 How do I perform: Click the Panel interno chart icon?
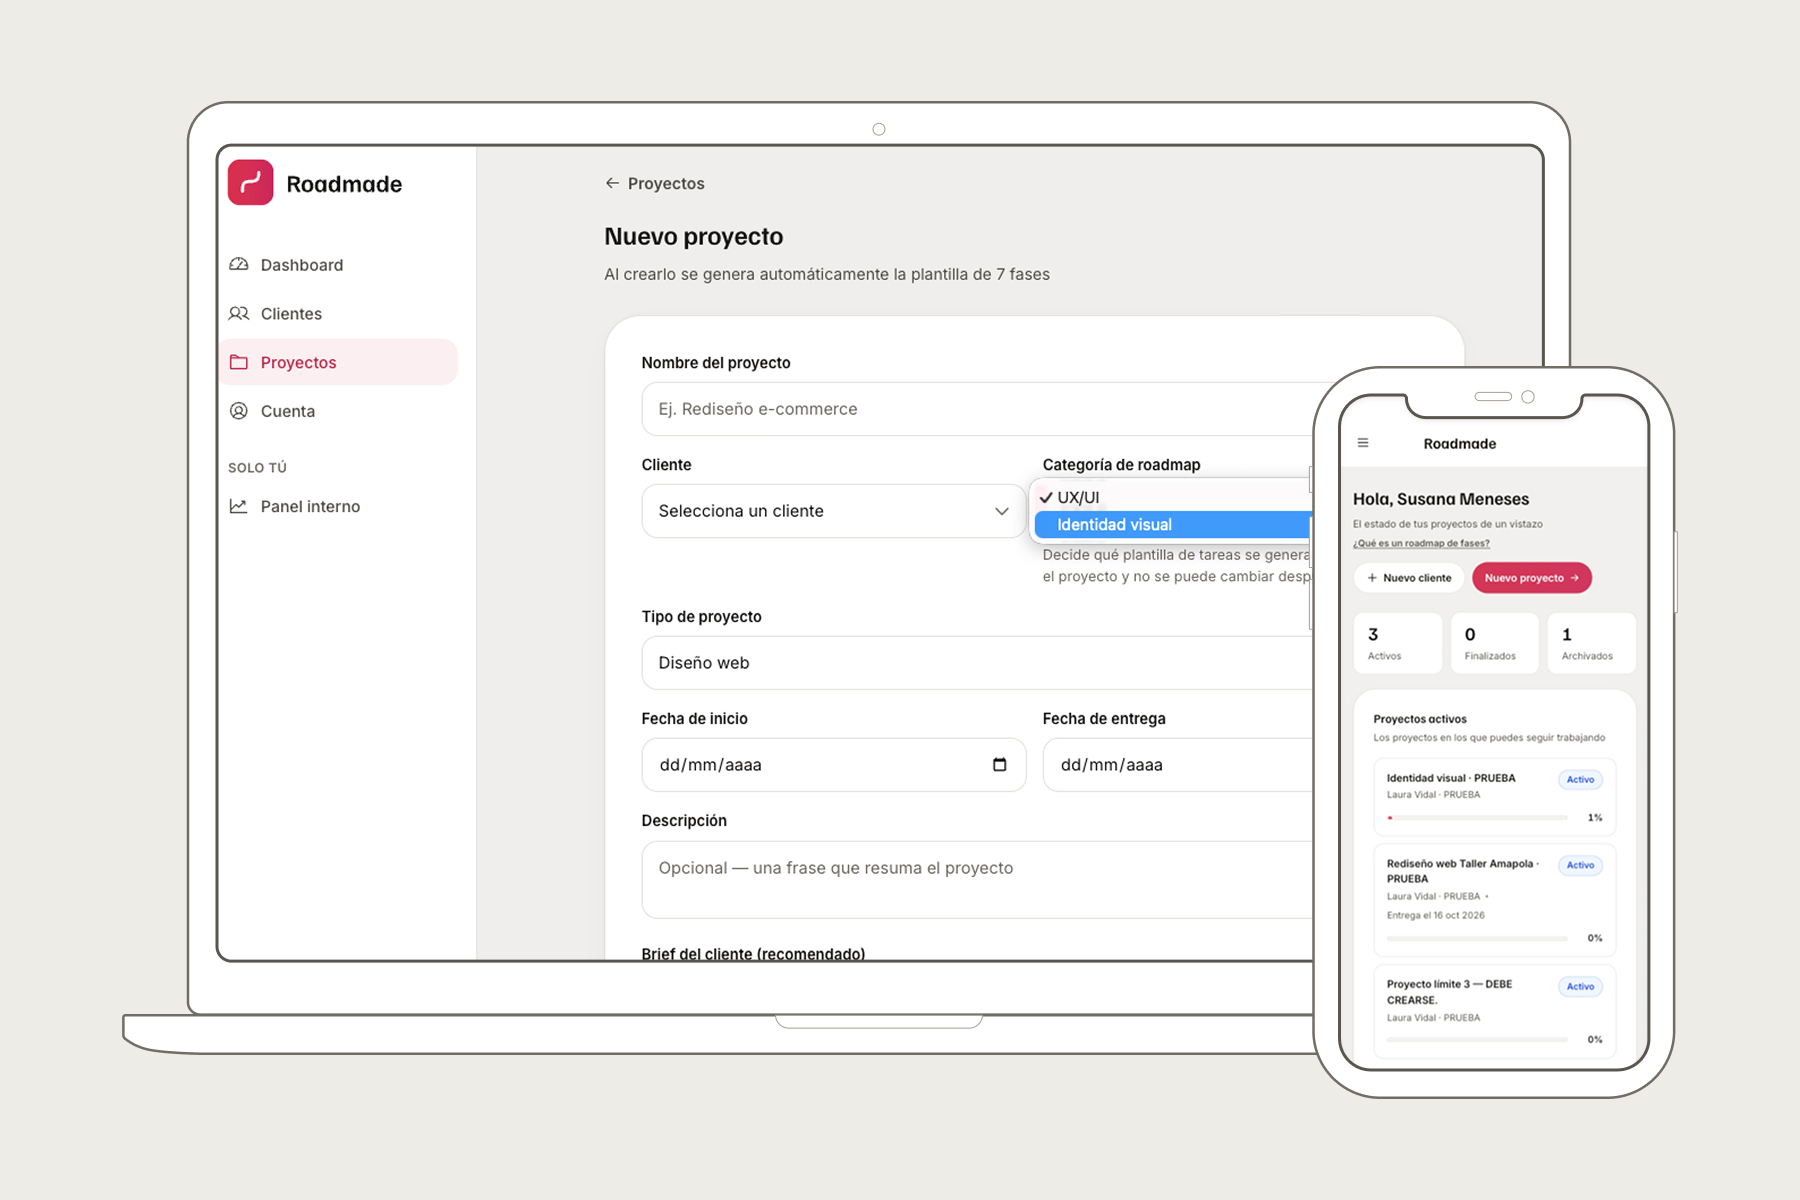tap(239, 507)
